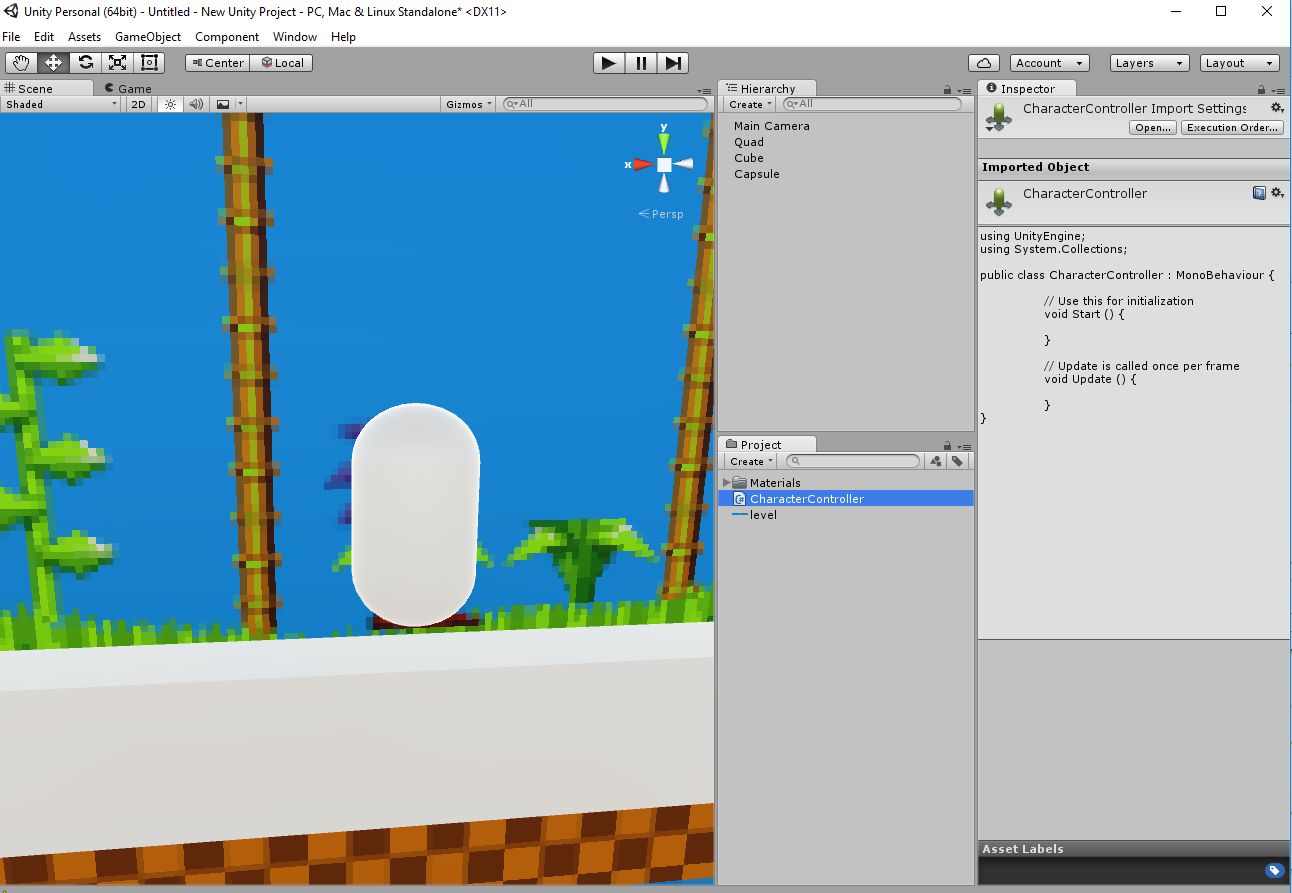This screenshot has width=1292, height=893.
Task: Open the GameObject menu
Action: (x=148, y=37)
